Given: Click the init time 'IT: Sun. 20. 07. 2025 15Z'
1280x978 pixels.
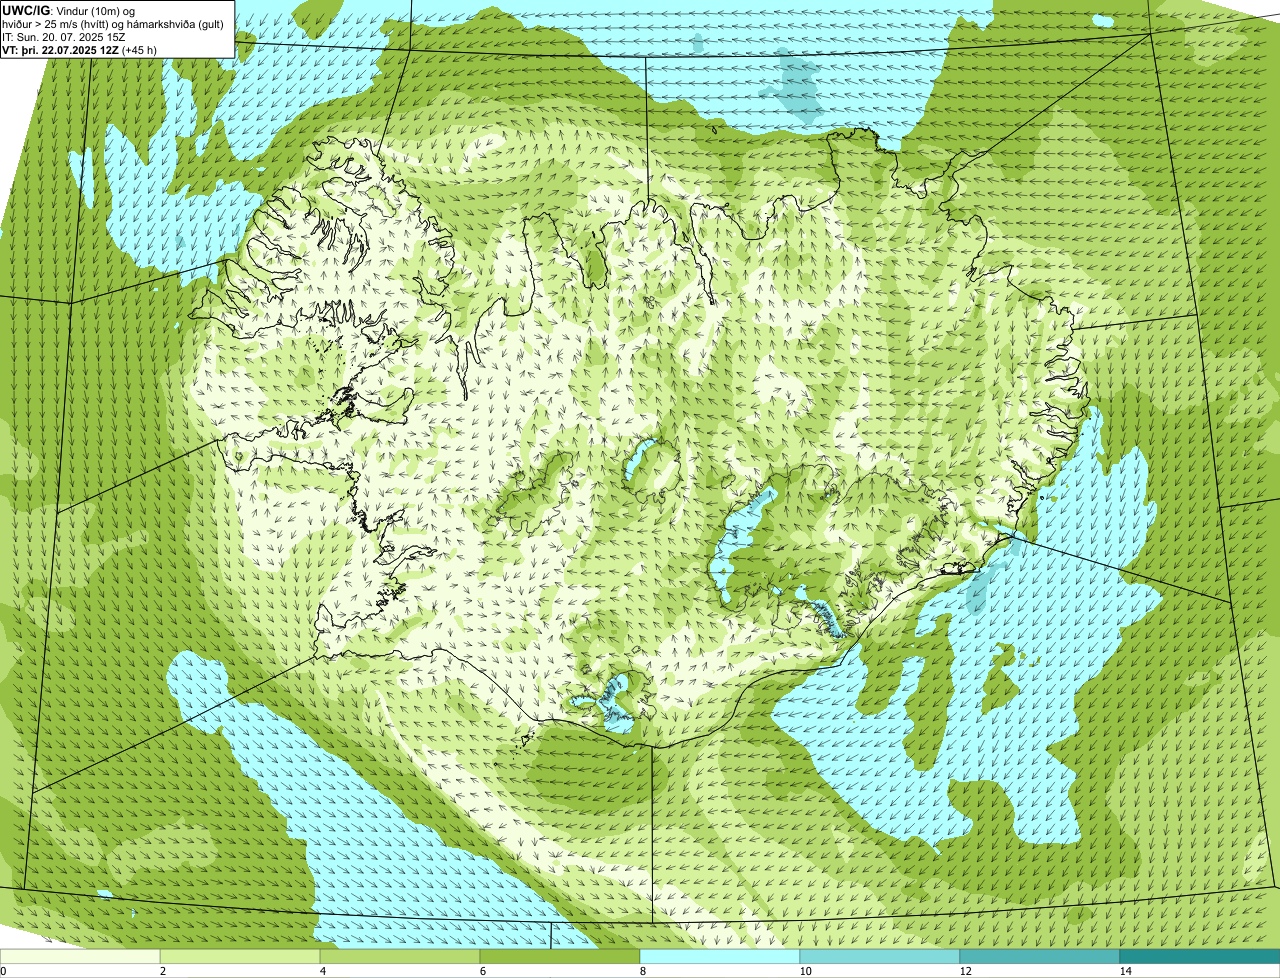Looking at the screenshot, I should 63,36.
